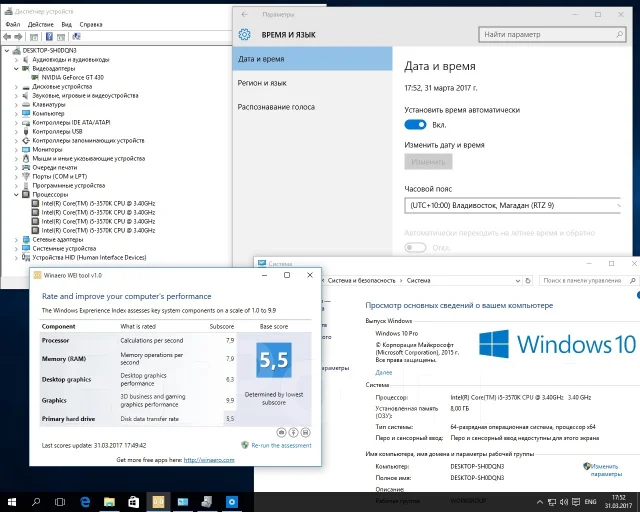Click the Primary hard drive row in WEI tool

[x=138, y=419]
